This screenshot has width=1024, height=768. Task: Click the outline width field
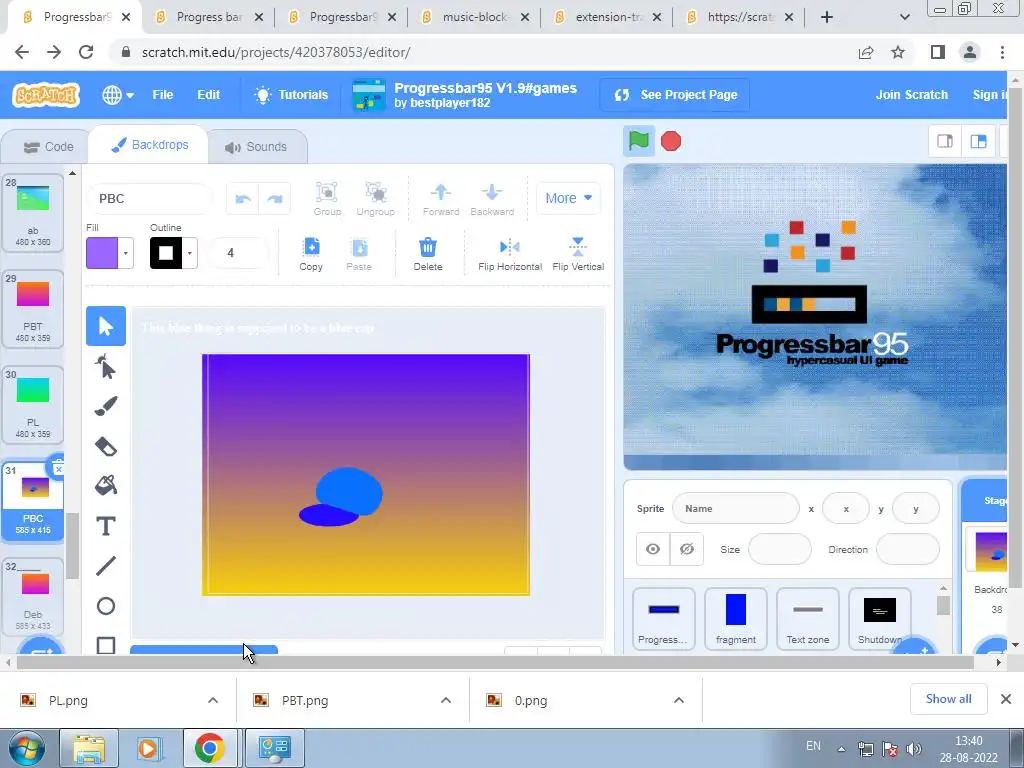(x=237, y=253)
